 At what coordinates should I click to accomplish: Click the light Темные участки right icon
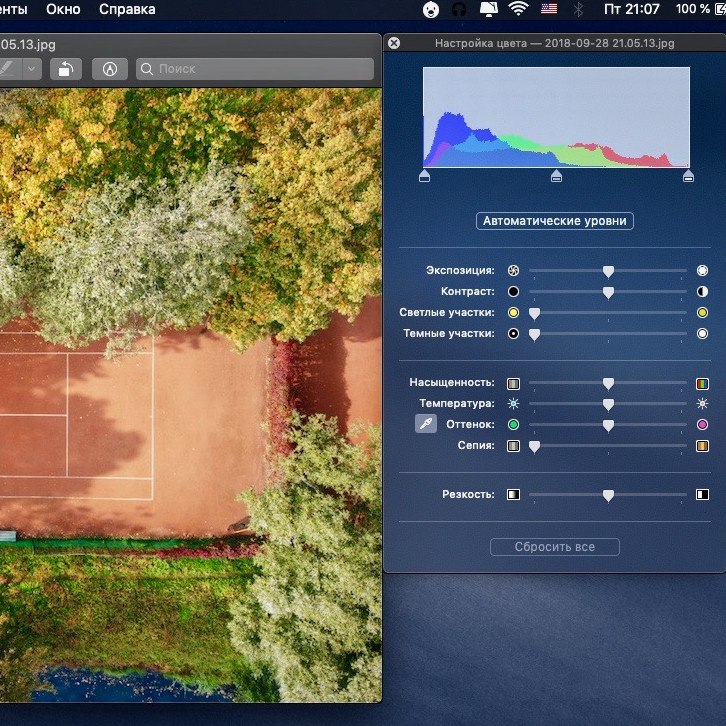click(702, 333)
